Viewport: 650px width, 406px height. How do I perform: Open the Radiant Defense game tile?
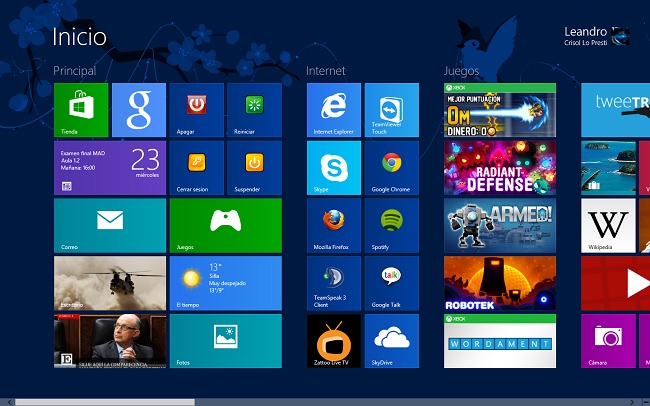click(x=499, y=168)
